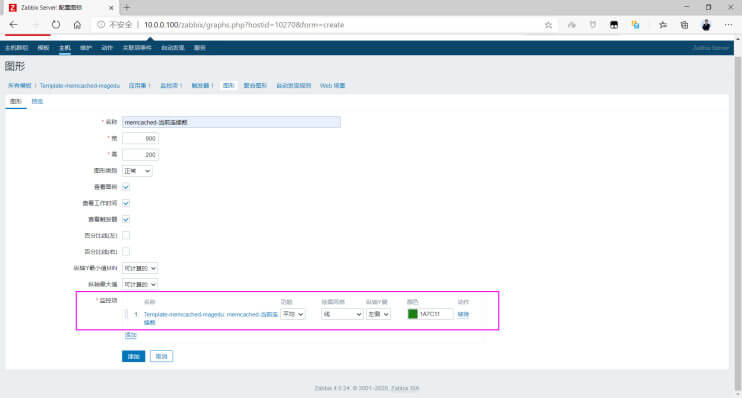Open Template-memcached-magedu breadcrumb link

(80, 86)
